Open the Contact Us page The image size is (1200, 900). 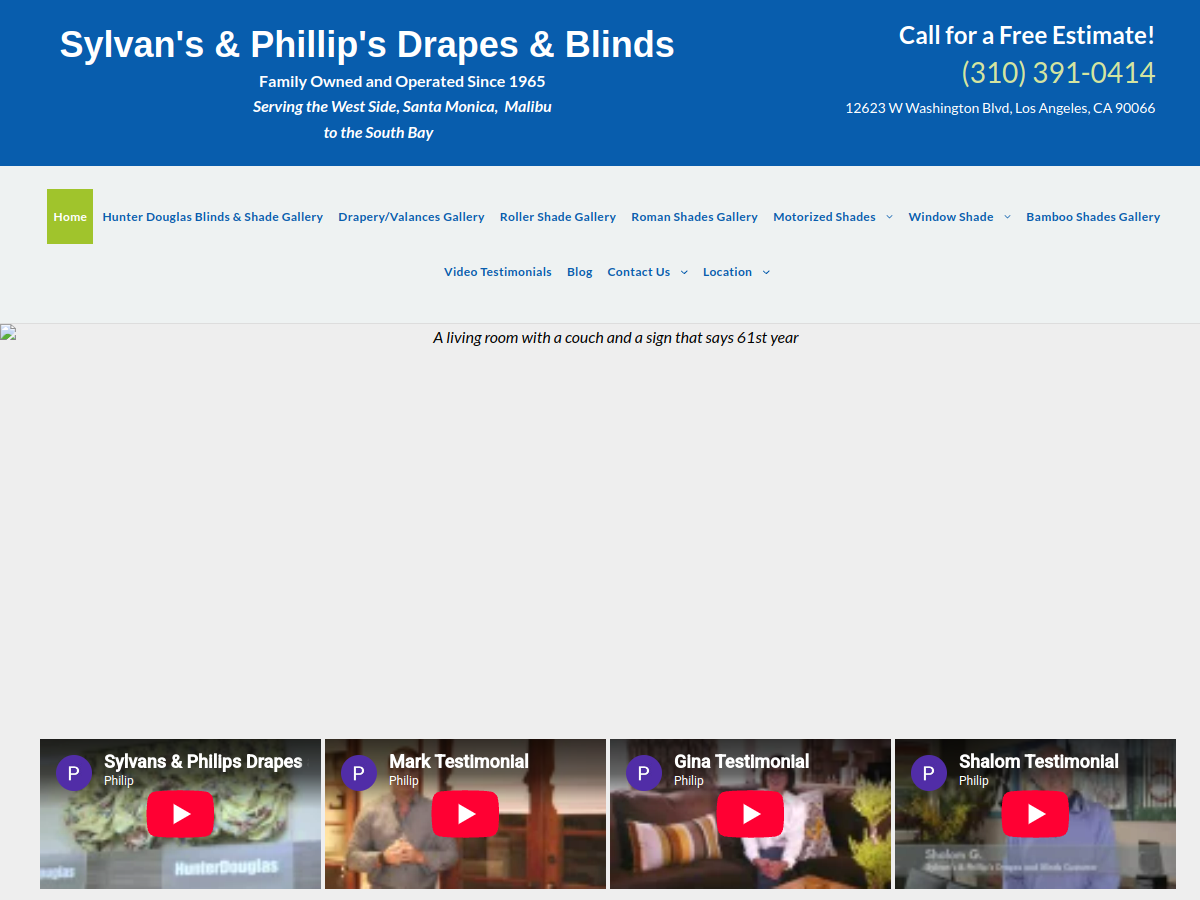[x=639, y=272]
